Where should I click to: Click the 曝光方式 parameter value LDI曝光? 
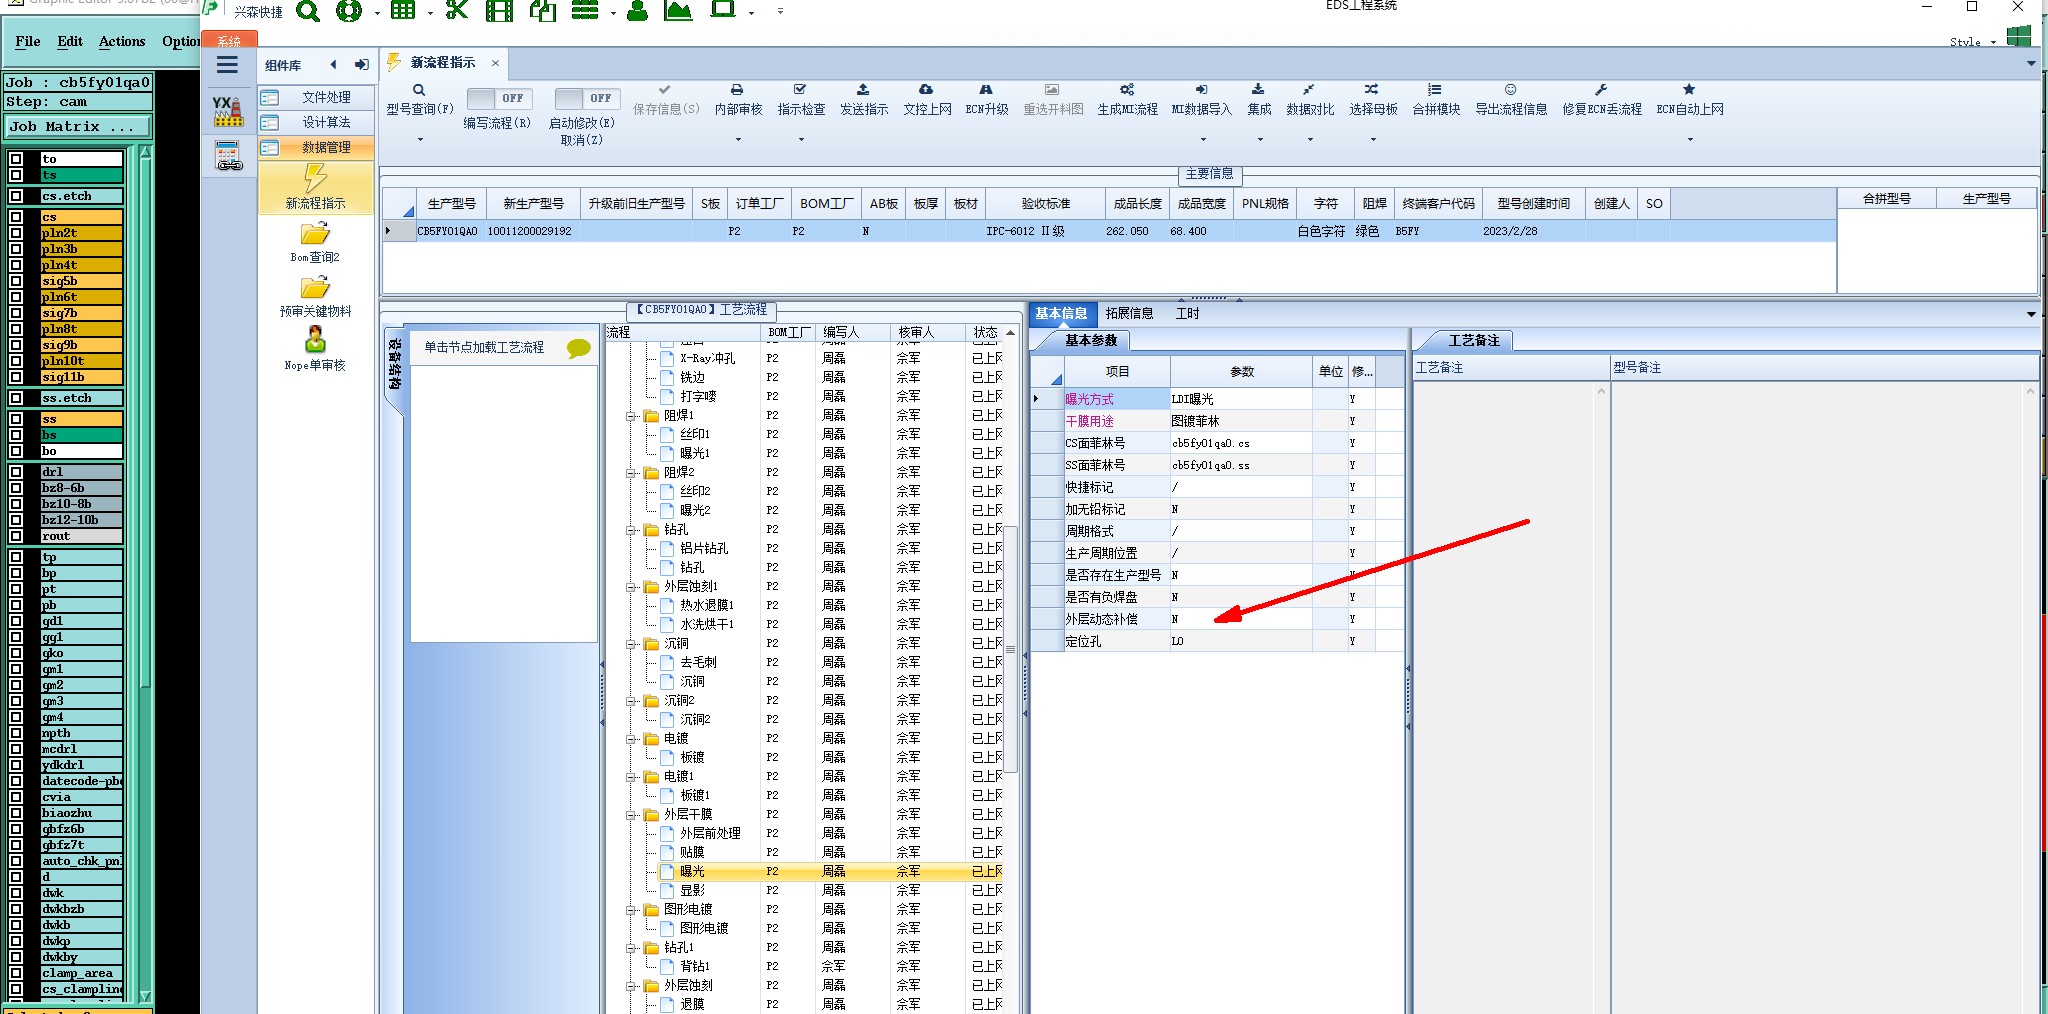tap(1240, 399)
